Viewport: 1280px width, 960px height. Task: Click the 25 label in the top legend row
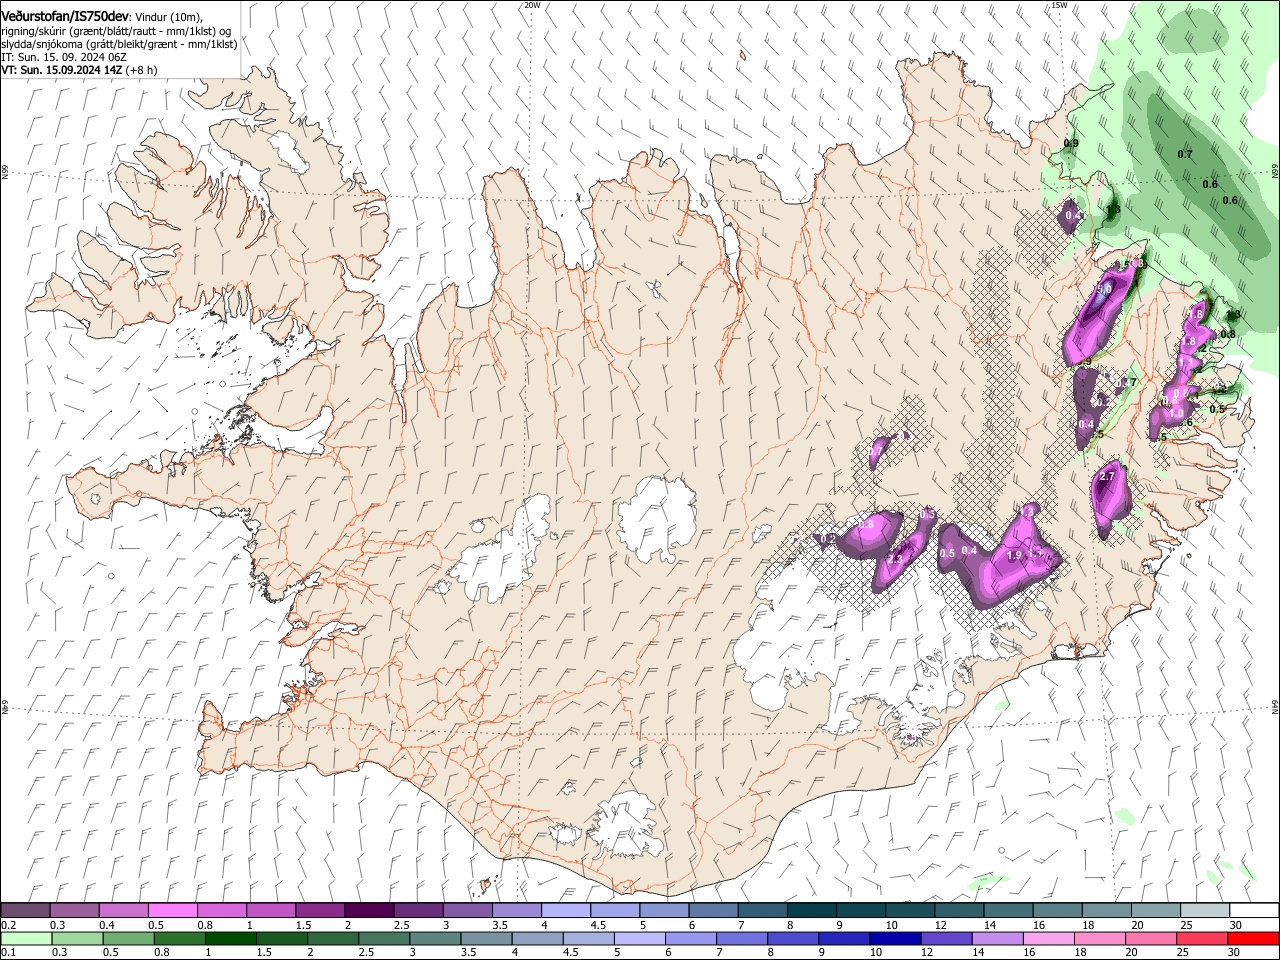pos(1186,925)
